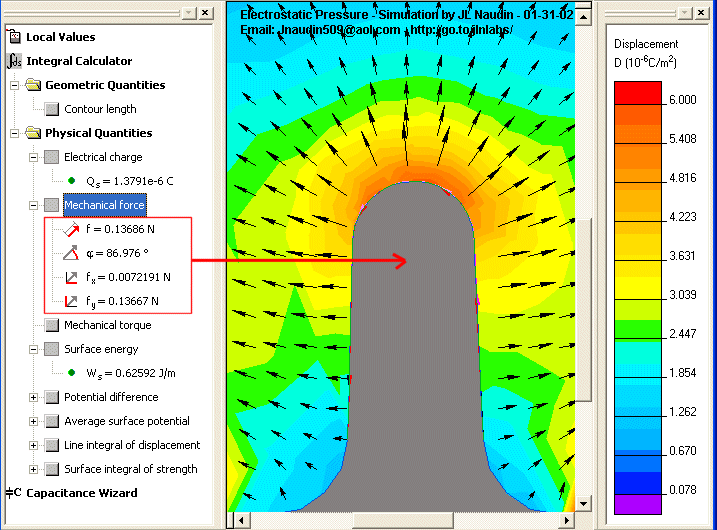Click the plot's vertical scrollbar
Image resolution: width=717 pixels, height=530 pixels.
(584, 270)
